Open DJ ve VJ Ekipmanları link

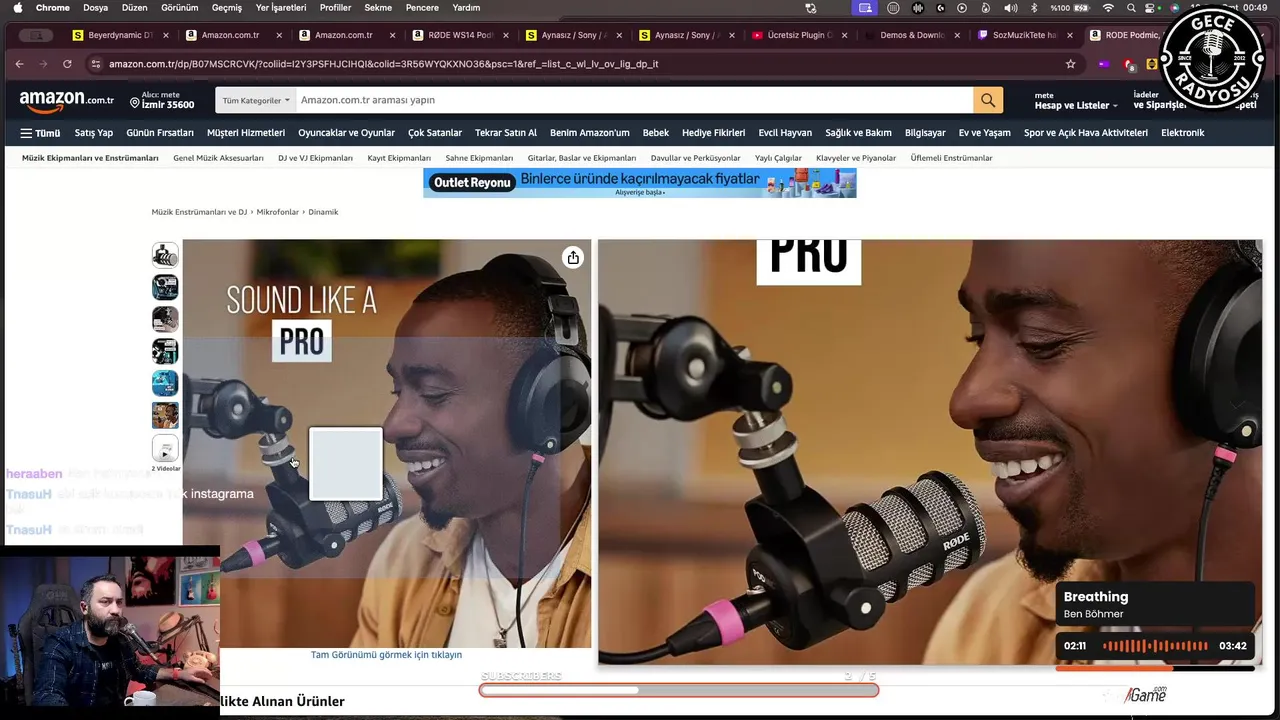(315, 158)
